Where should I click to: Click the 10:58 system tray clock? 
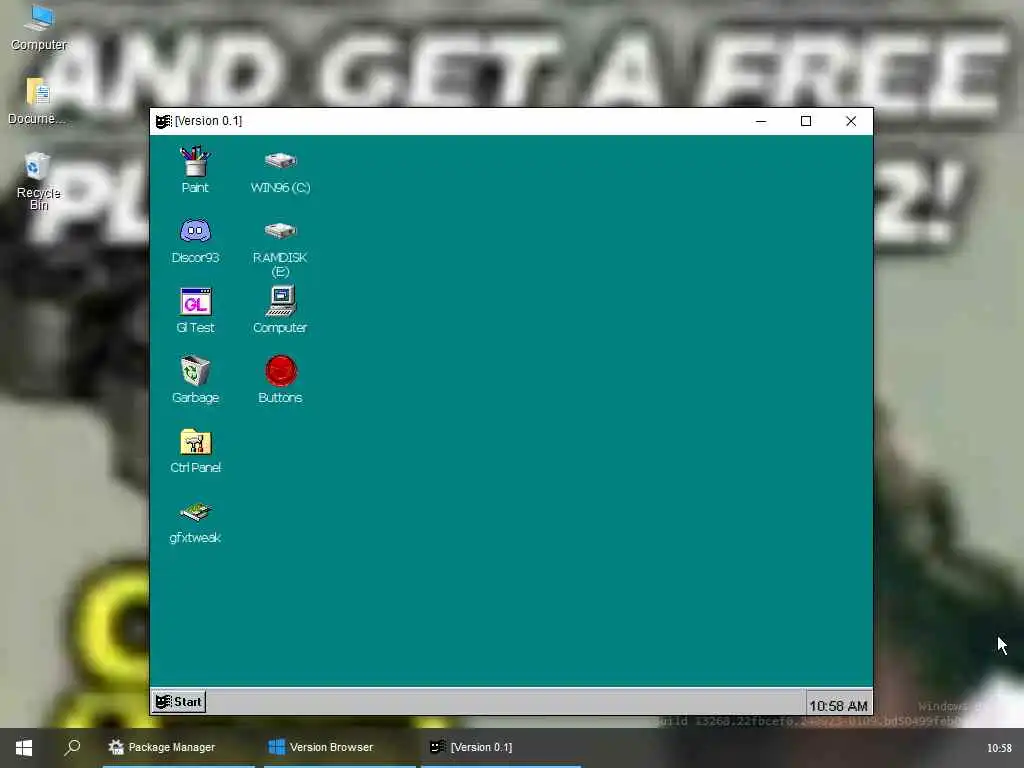click(999, 748)
